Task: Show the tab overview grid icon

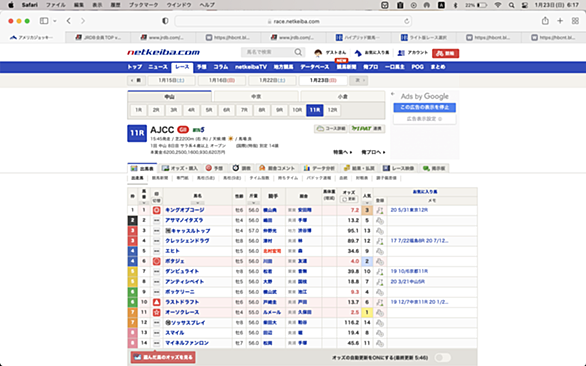Action: pyautogui.click(x=575, y=21)
